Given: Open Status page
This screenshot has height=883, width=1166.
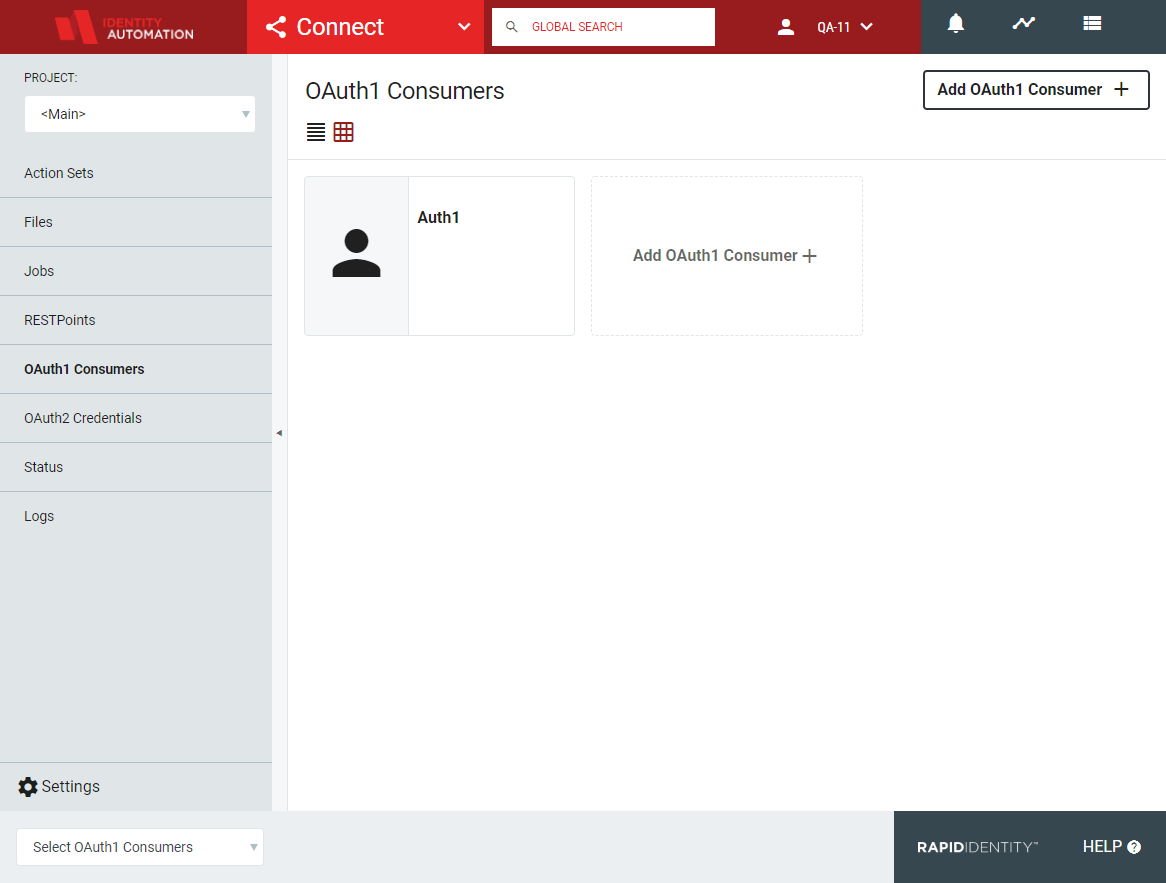Looking at the screenshot, I should [136, 468].
